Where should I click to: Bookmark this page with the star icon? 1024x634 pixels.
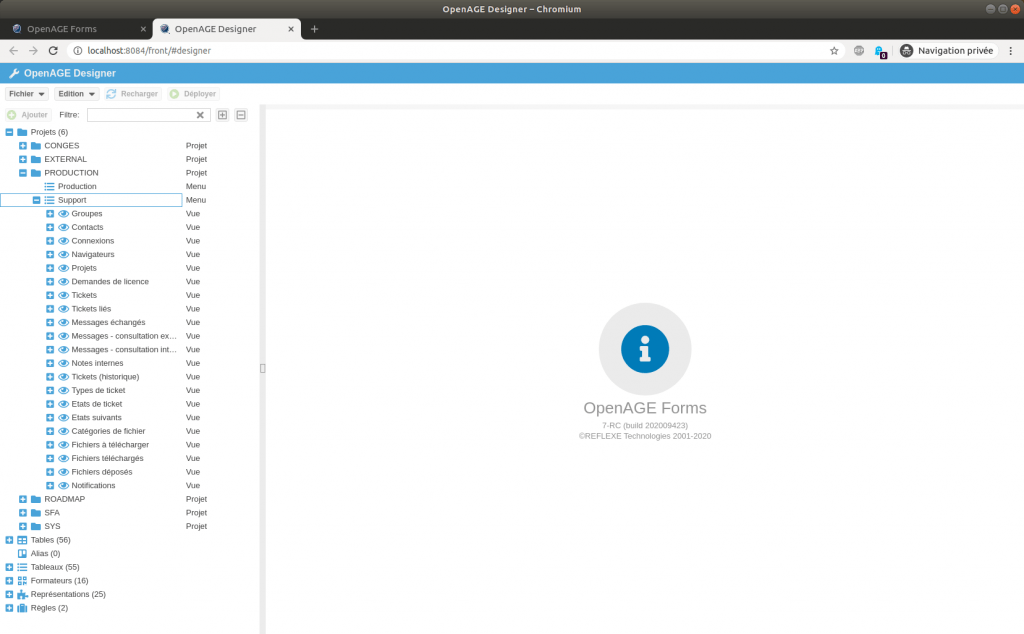[x=834, y=51]
